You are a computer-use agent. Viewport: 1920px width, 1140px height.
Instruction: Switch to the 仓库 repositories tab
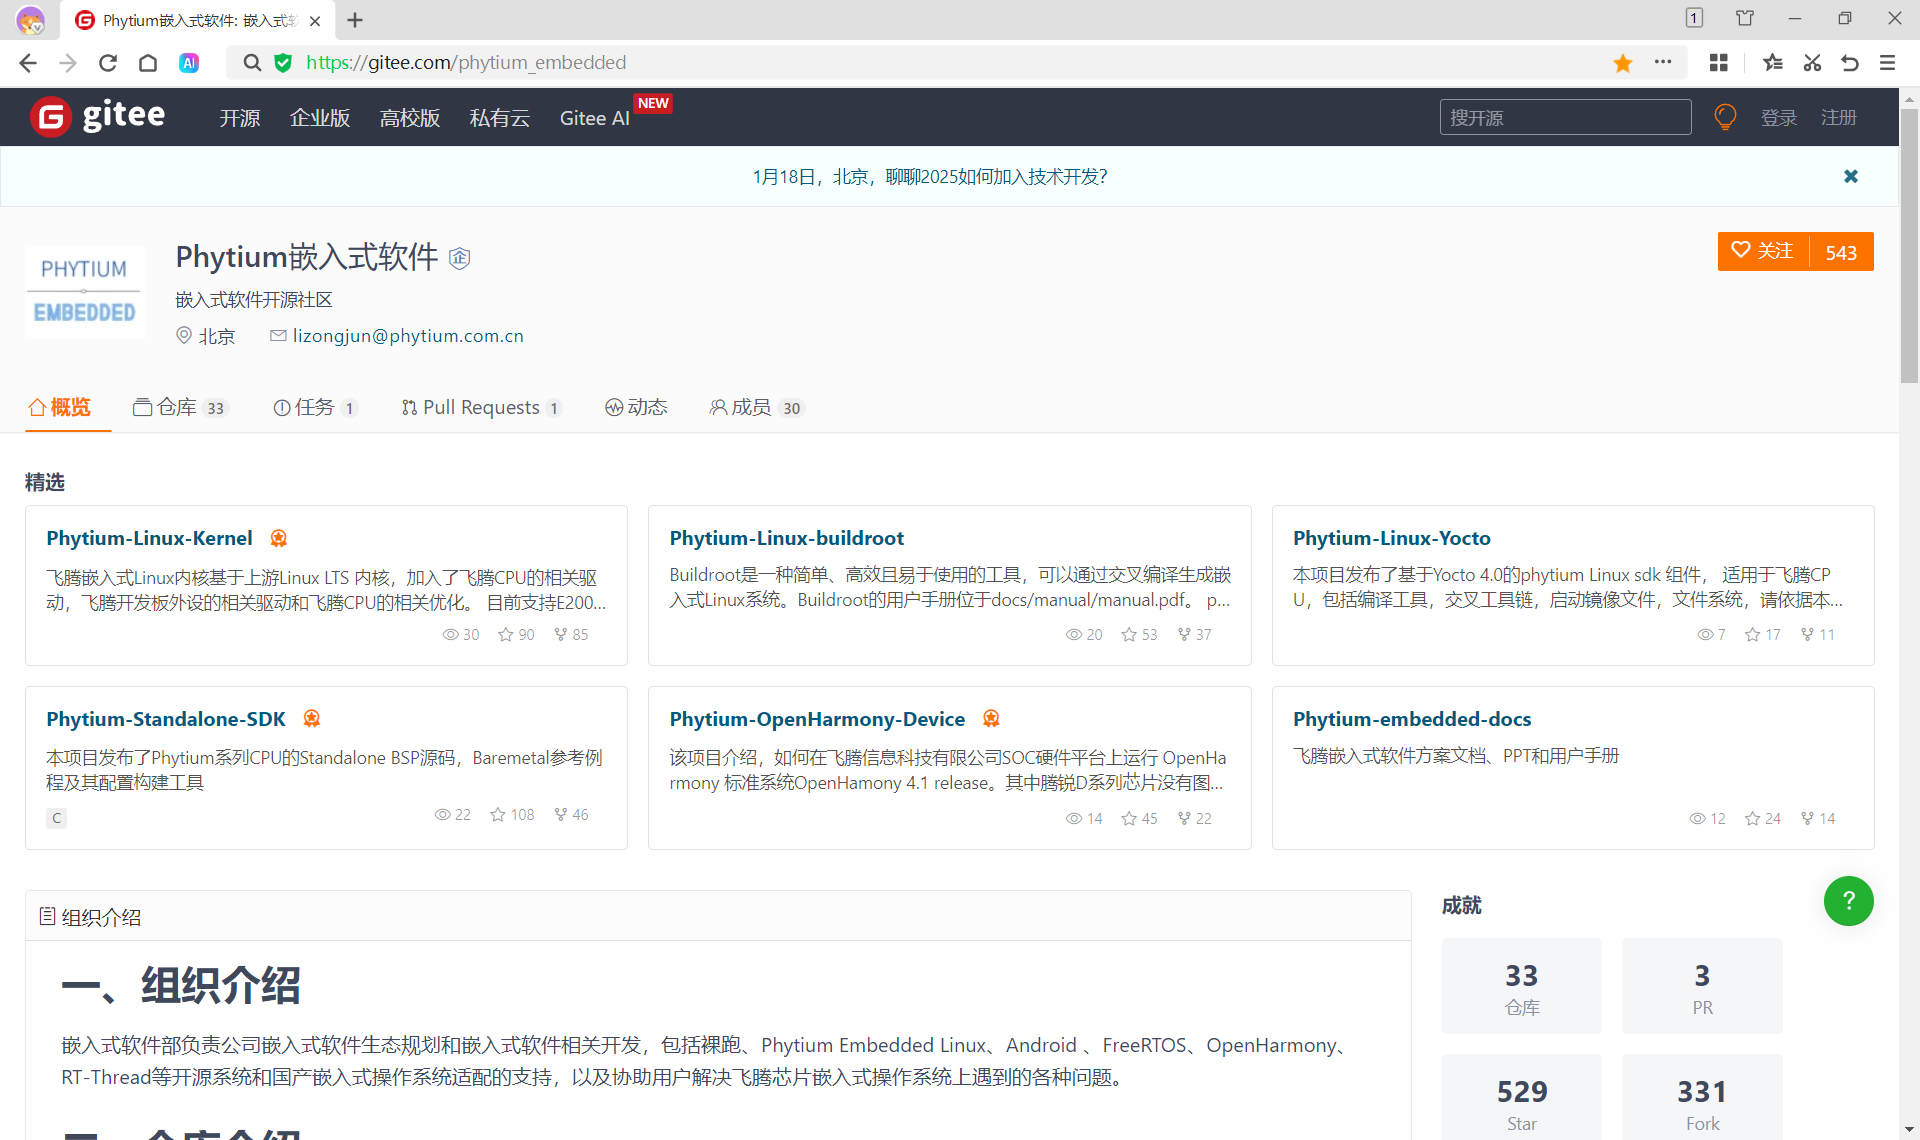(180, 407)
